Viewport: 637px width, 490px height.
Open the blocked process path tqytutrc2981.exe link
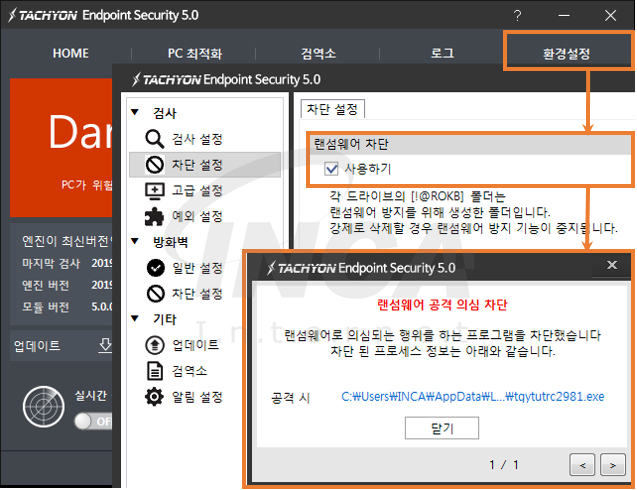472,397
